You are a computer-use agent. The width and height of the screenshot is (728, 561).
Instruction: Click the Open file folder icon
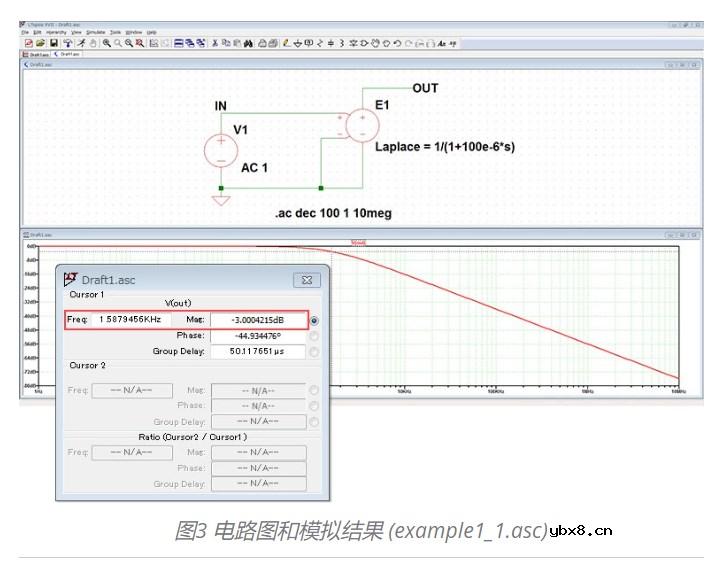[x=40, y=43]
